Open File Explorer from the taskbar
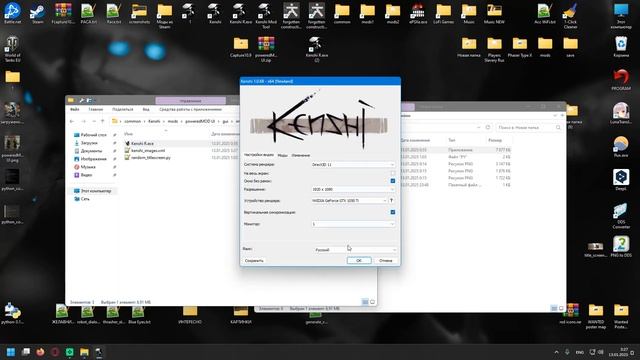 [84, 351]
